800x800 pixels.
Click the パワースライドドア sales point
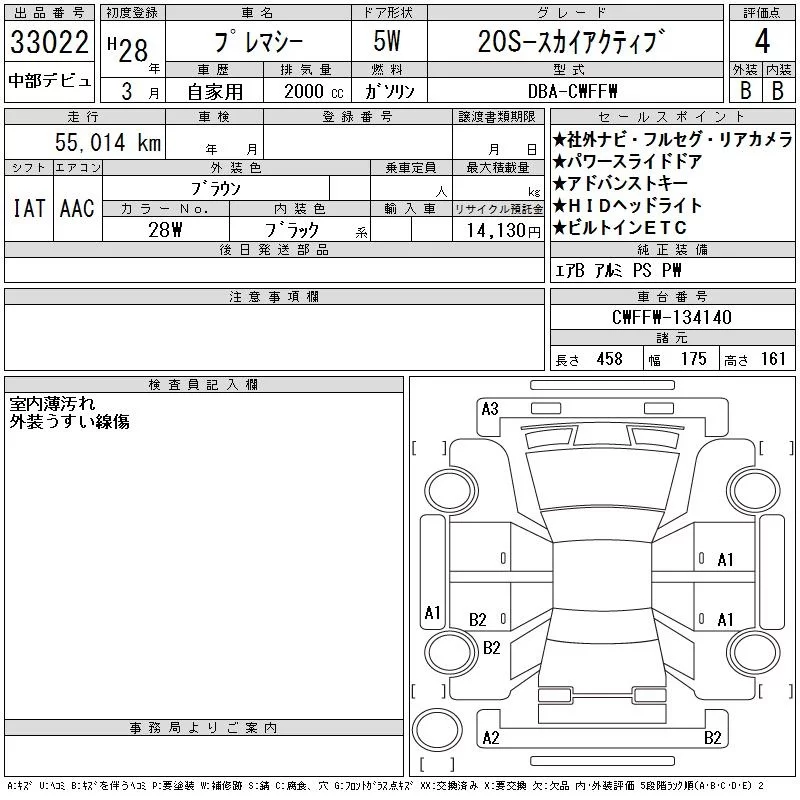tap(627, 162)
